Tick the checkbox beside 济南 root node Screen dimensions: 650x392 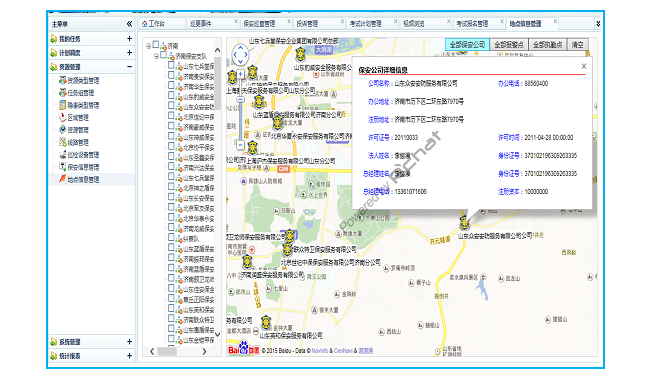coord(156,44)
